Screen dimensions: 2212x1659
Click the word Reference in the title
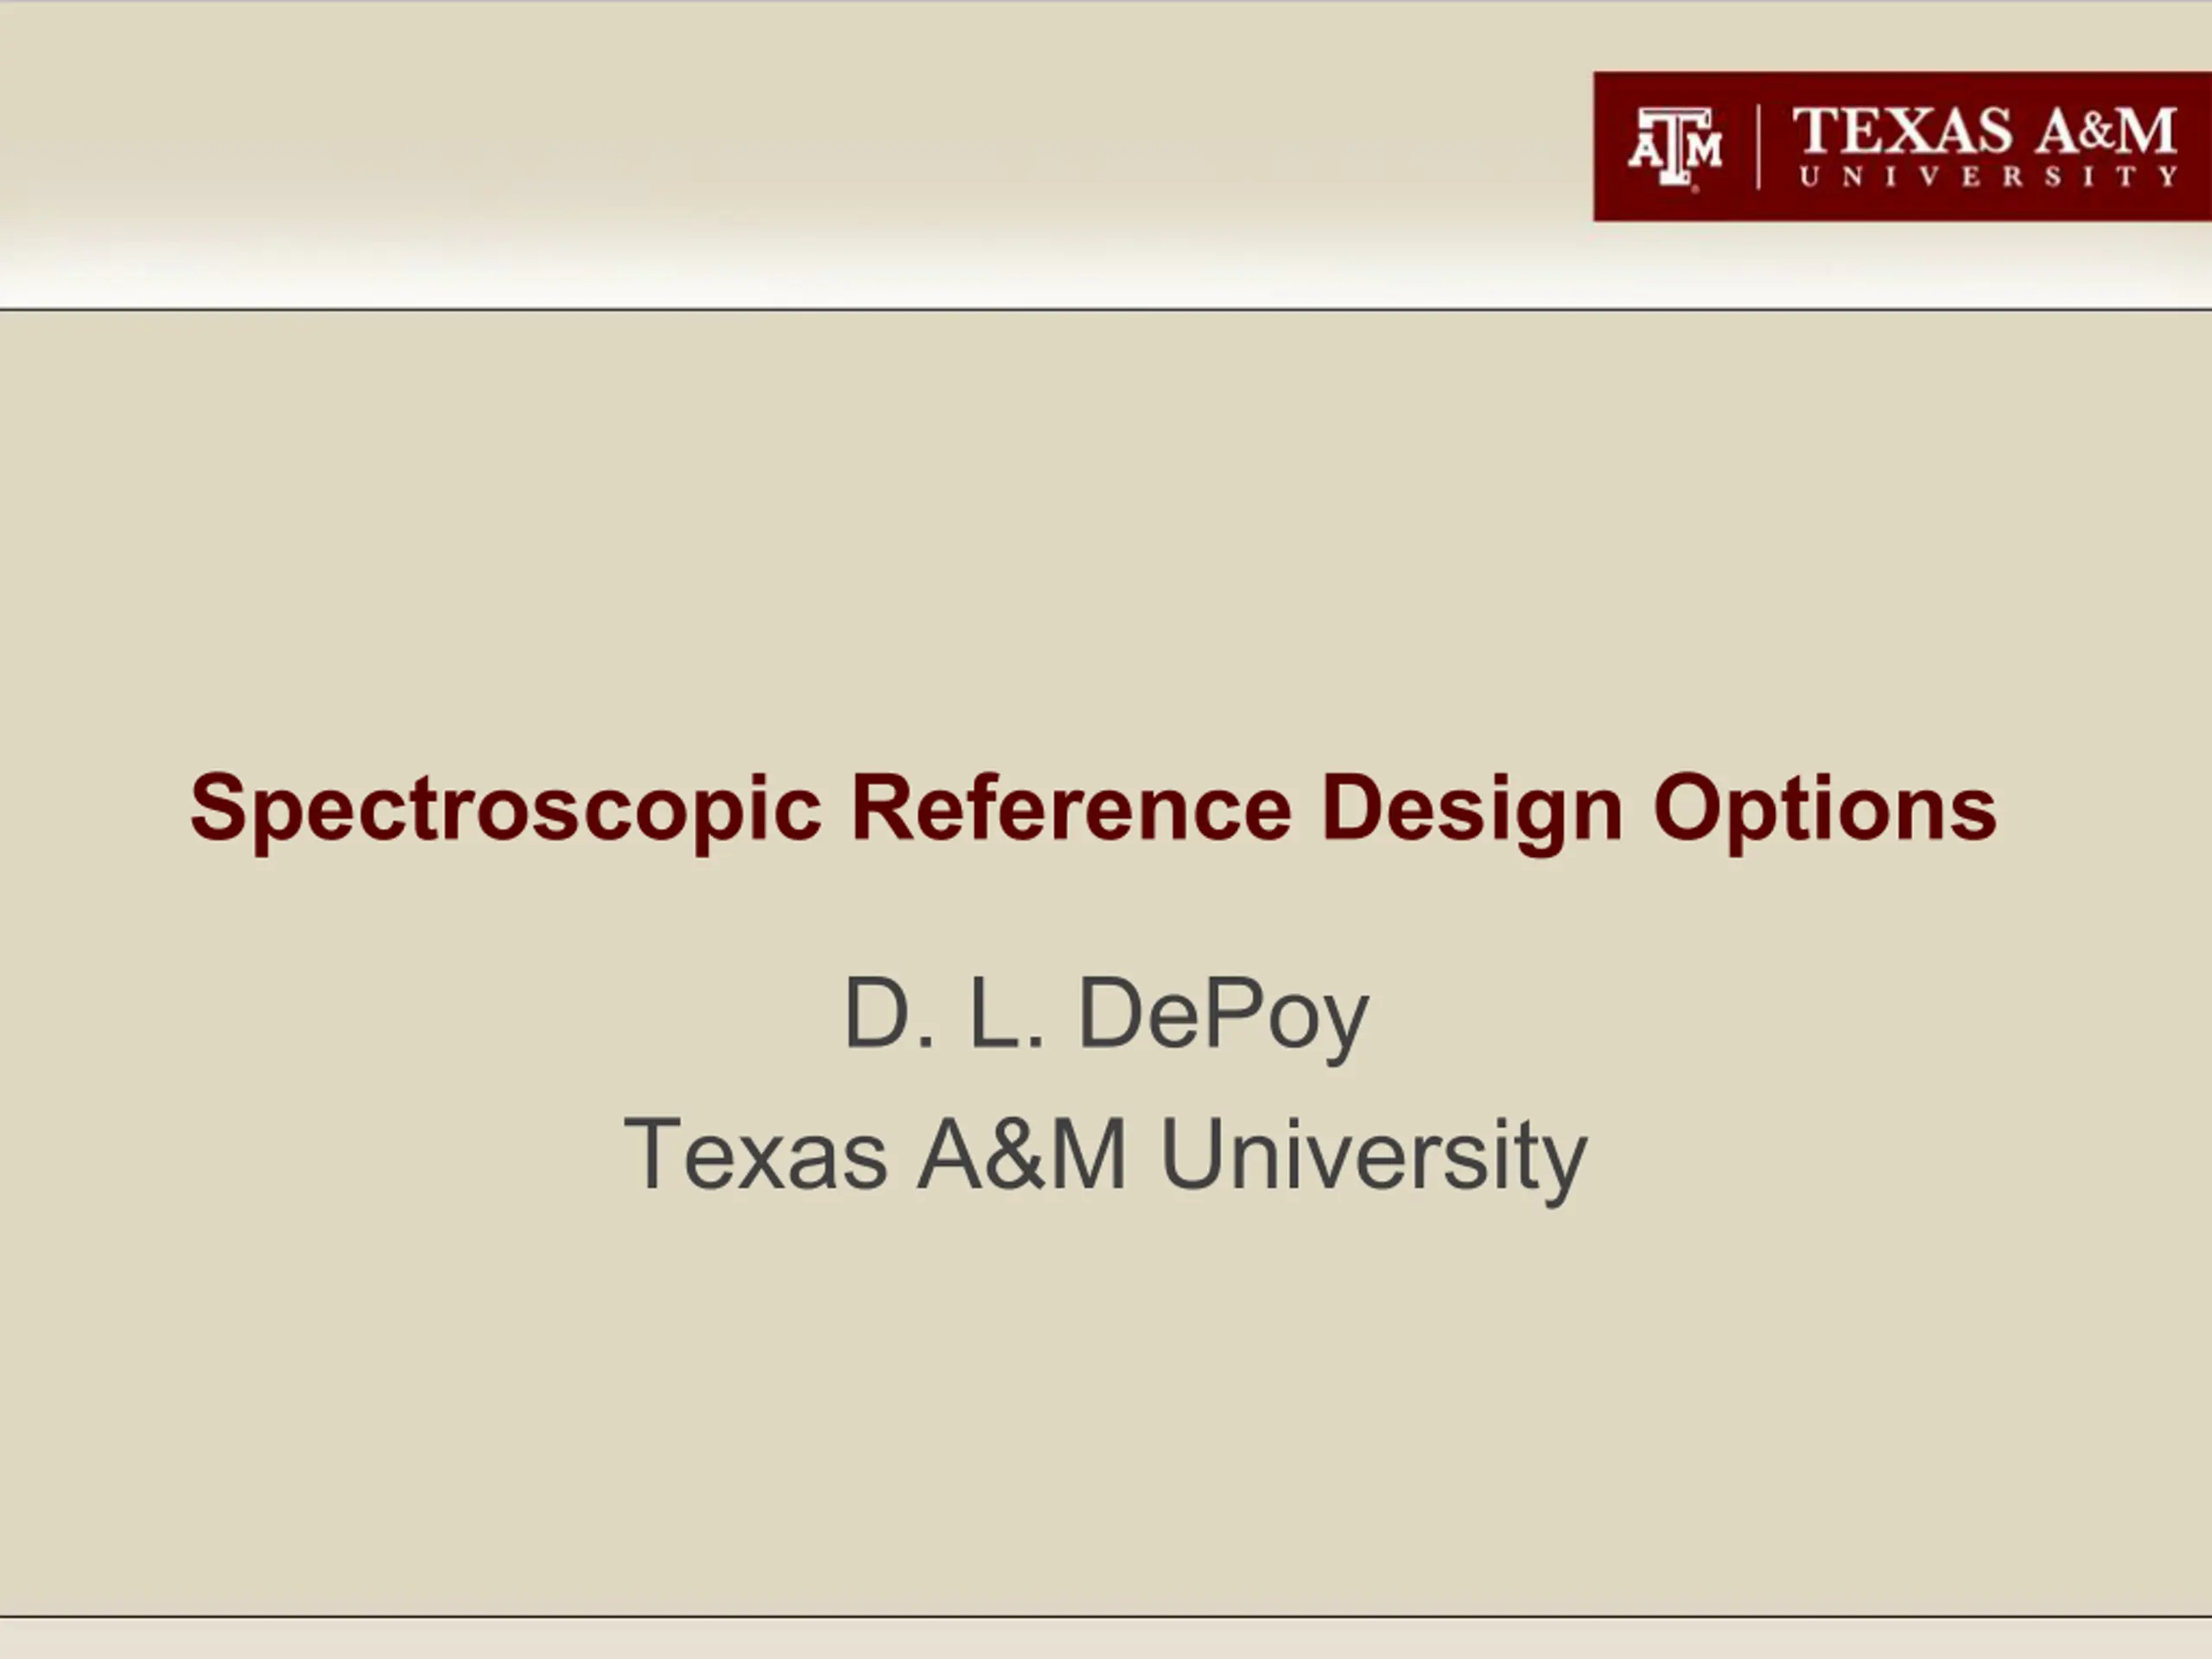tap(1071, 808)
